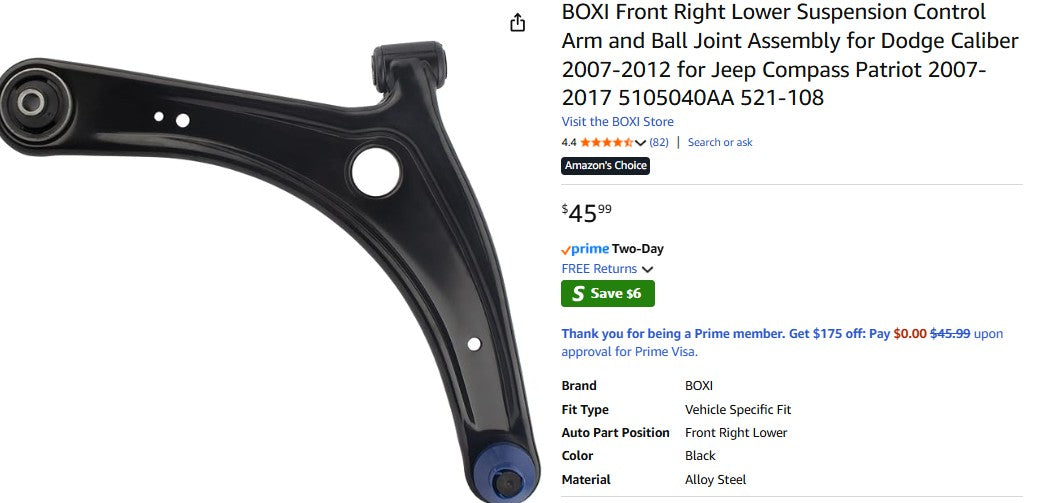Click the Amazon's Choice badge
Viewport: 1039px width, 503px height.
[606, 166]
